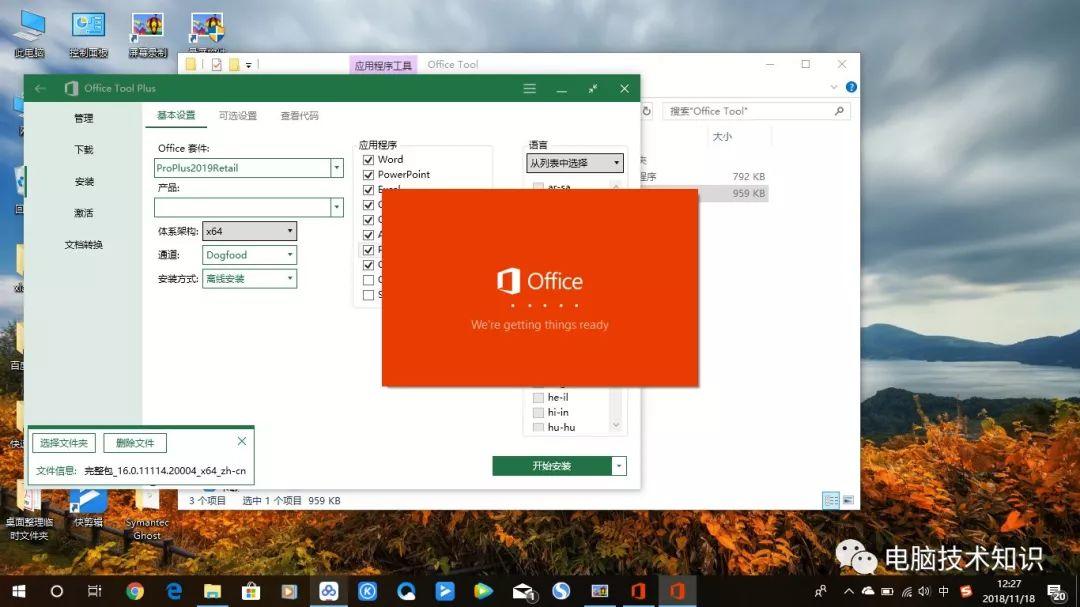
Task: Click the refresh icon in Explorer address bar
Action: [646, 111]
